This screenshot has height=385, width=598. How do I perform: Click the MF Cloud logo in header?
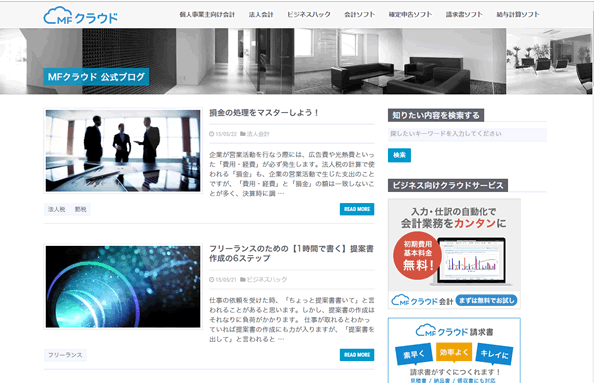[x=80, y=16]
